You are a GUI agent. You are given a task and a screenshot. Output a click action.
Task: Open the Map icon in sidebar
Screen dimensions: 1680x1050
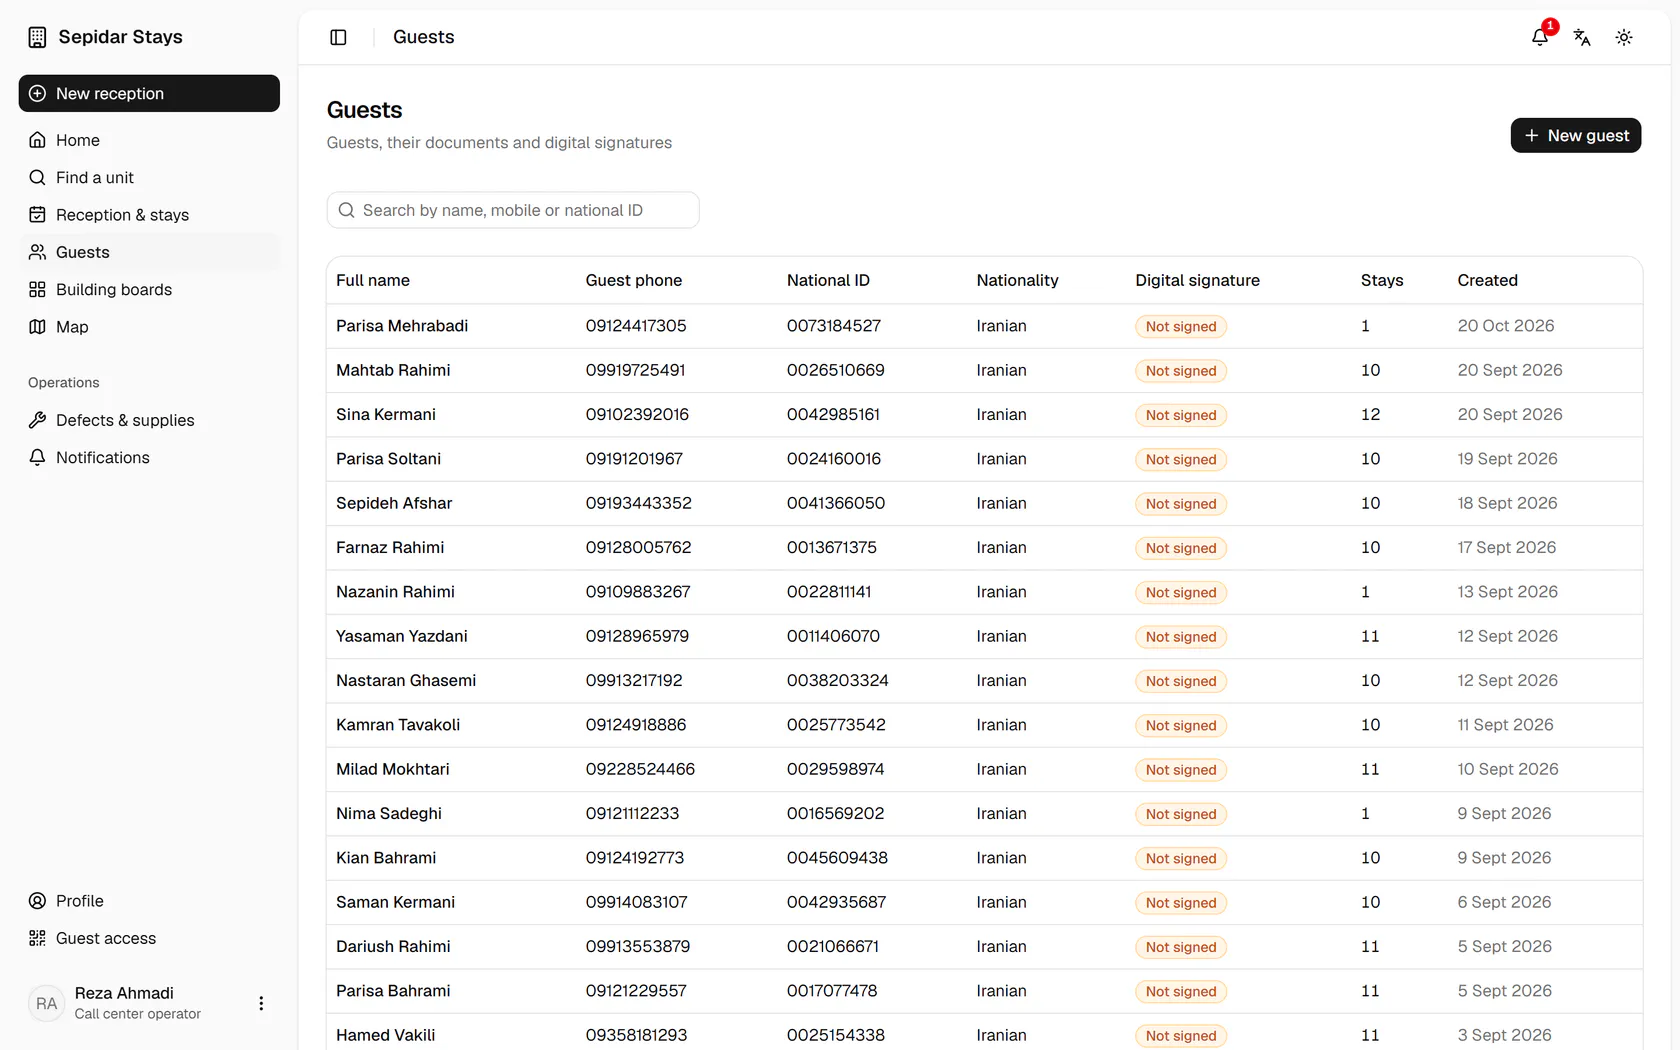click(x=37, y=327)
